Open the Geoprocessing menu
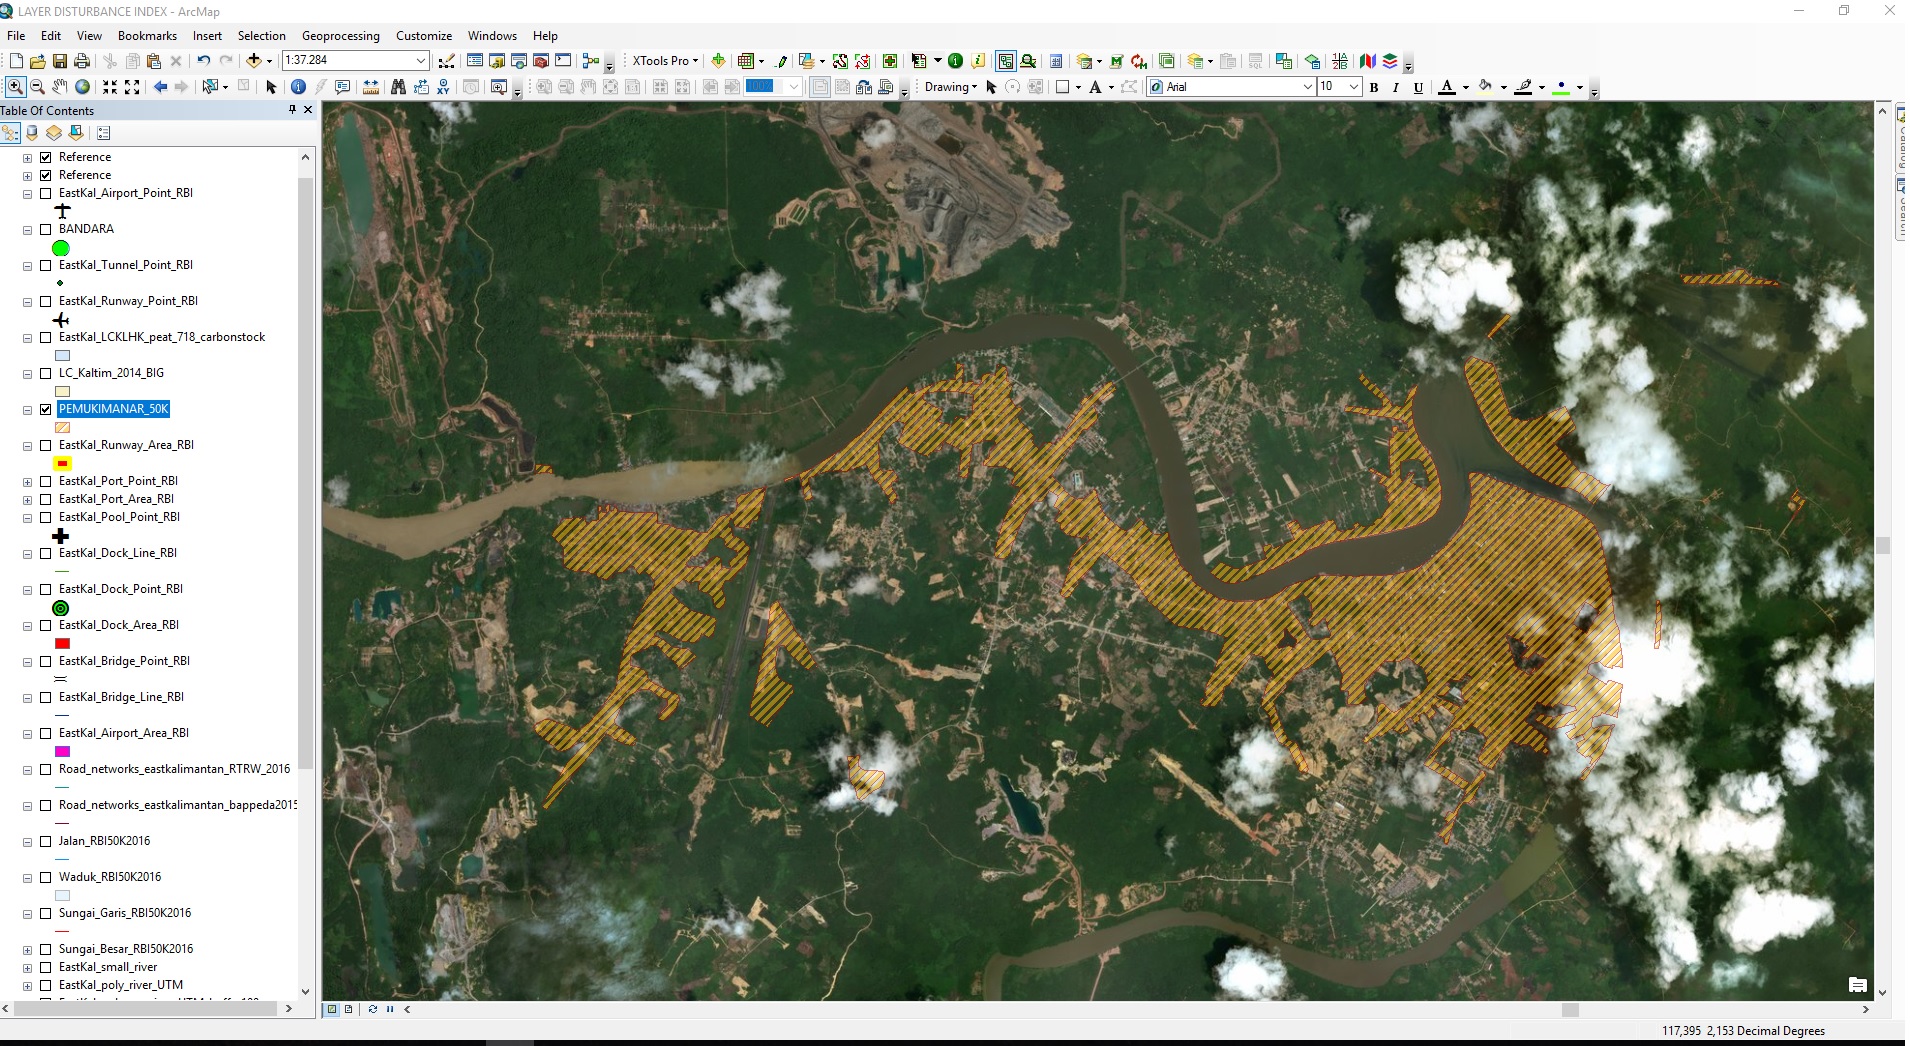Image resolution: width=1910 pixels, height=1046 pixels. [x=340, y=35]
